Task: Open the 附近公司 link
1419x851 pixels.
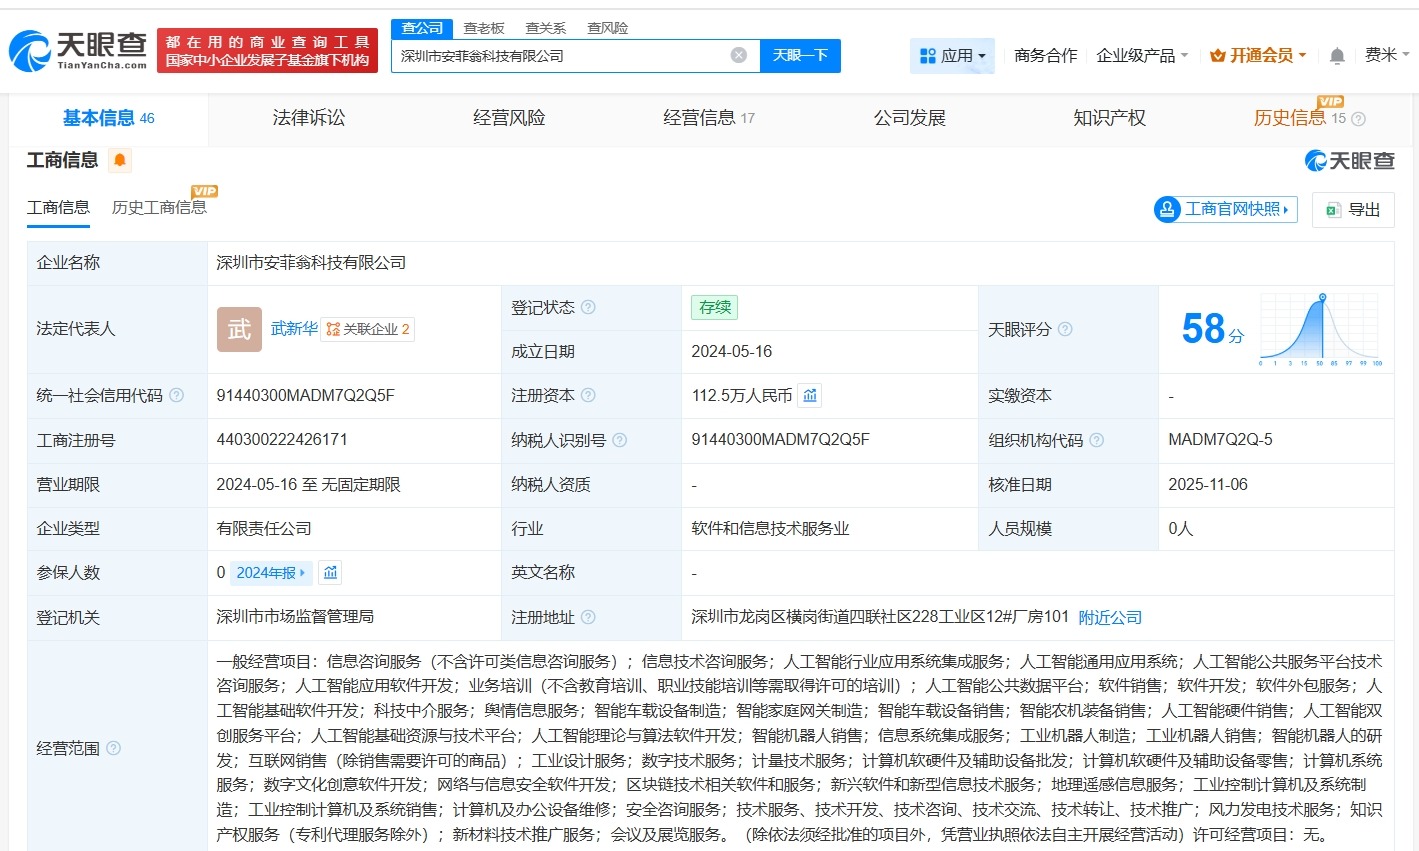Action: (1108, 617)
